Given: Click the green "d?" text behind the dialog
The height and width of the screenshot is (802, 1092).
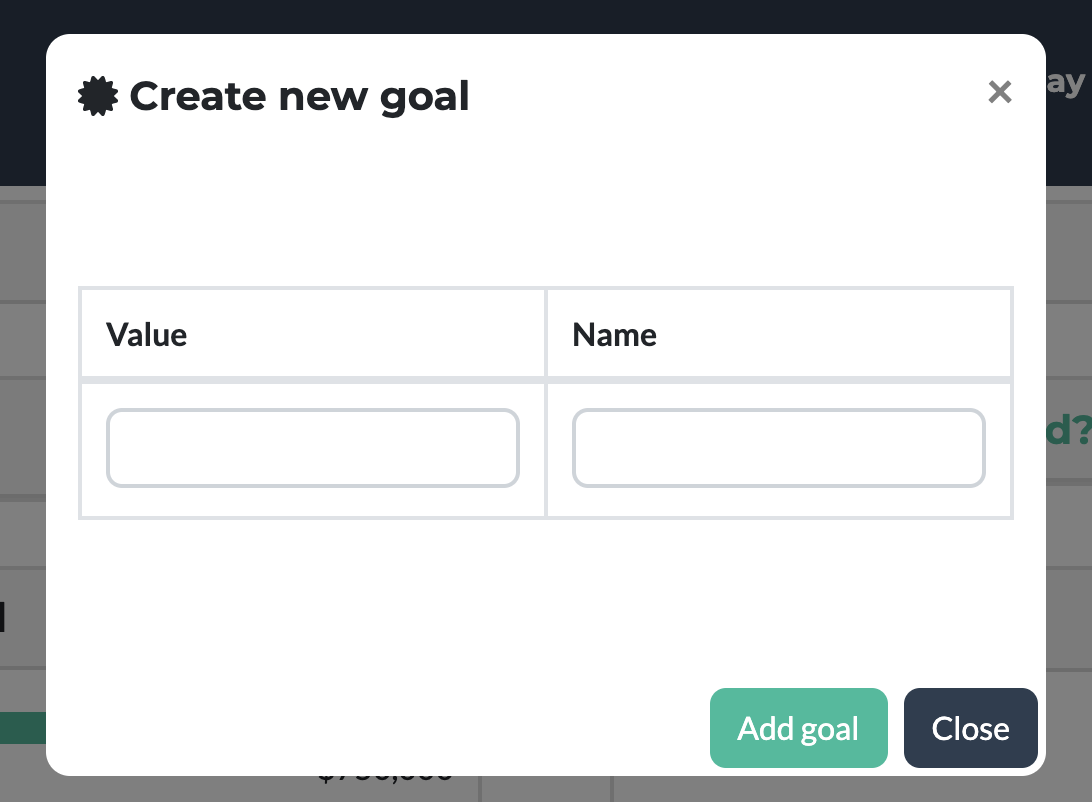Looking at the screenshot, I should (x=1069, y=430).
